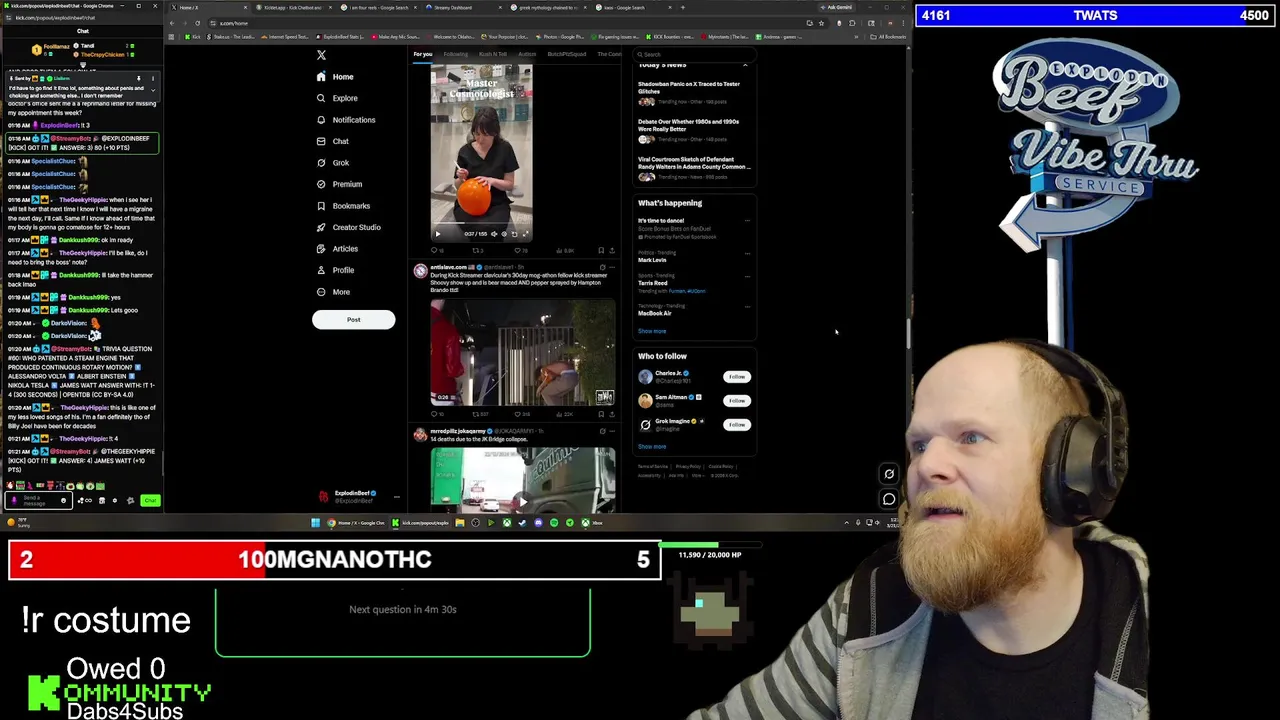This screenshot has width=1280, height=720.
Task: Open options for MacBook Air trend
Action: [x=747, y=306]
